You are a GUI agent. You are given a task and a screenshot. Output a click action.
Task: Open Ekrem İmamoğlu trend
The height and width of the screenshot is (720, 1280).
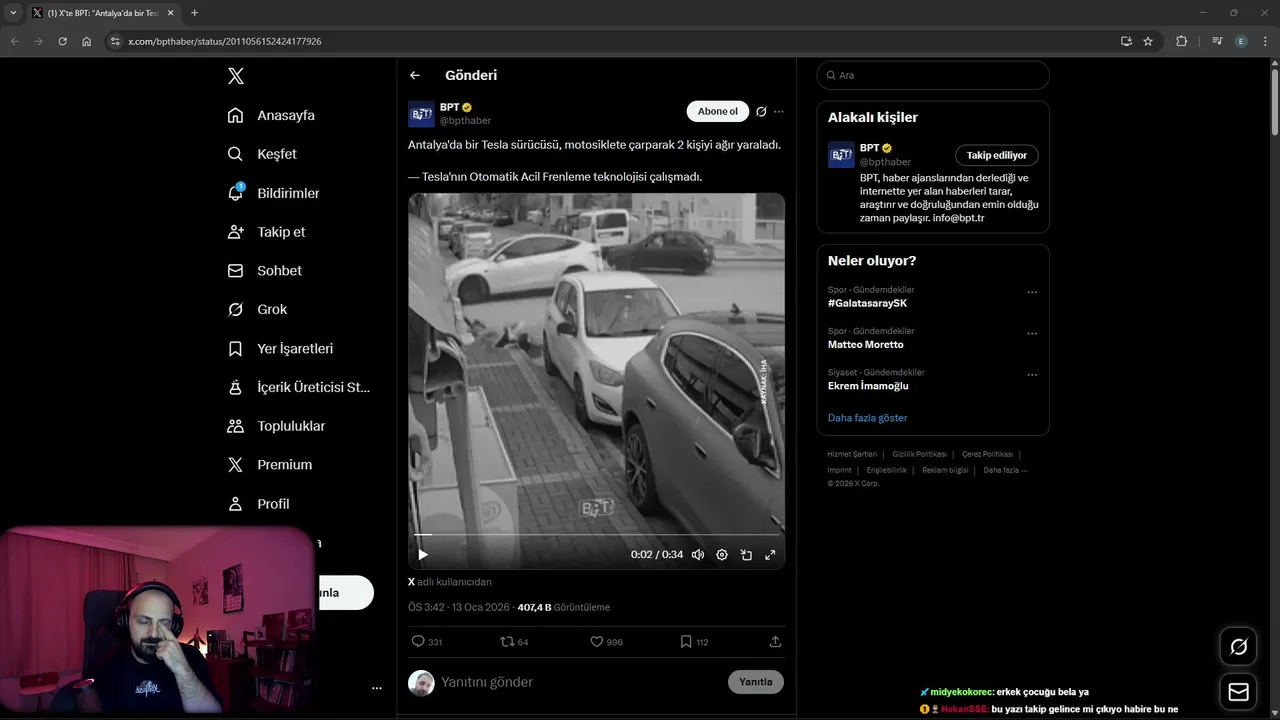click(x=868, y=386)
